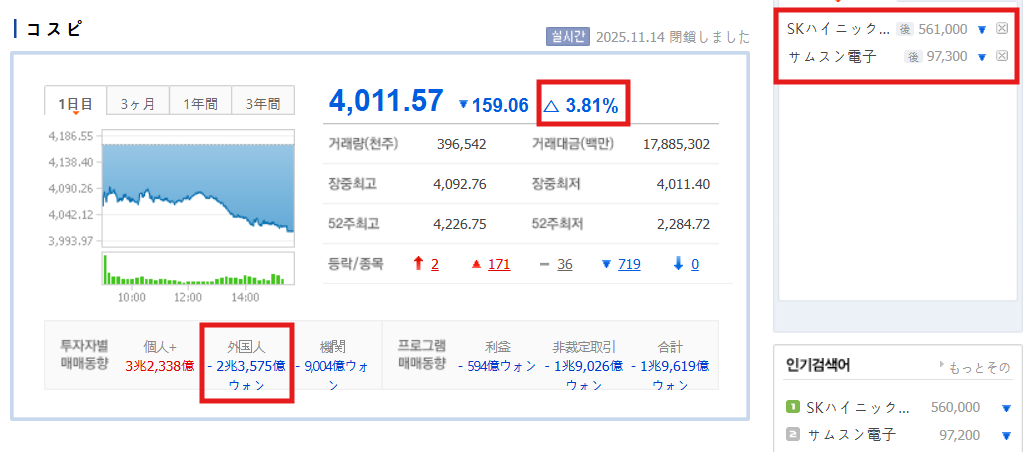Click the rising stocks red triangle
The width and height of the screenshot is (1028, 452).
pyautogui.click(x=476, y=264)
